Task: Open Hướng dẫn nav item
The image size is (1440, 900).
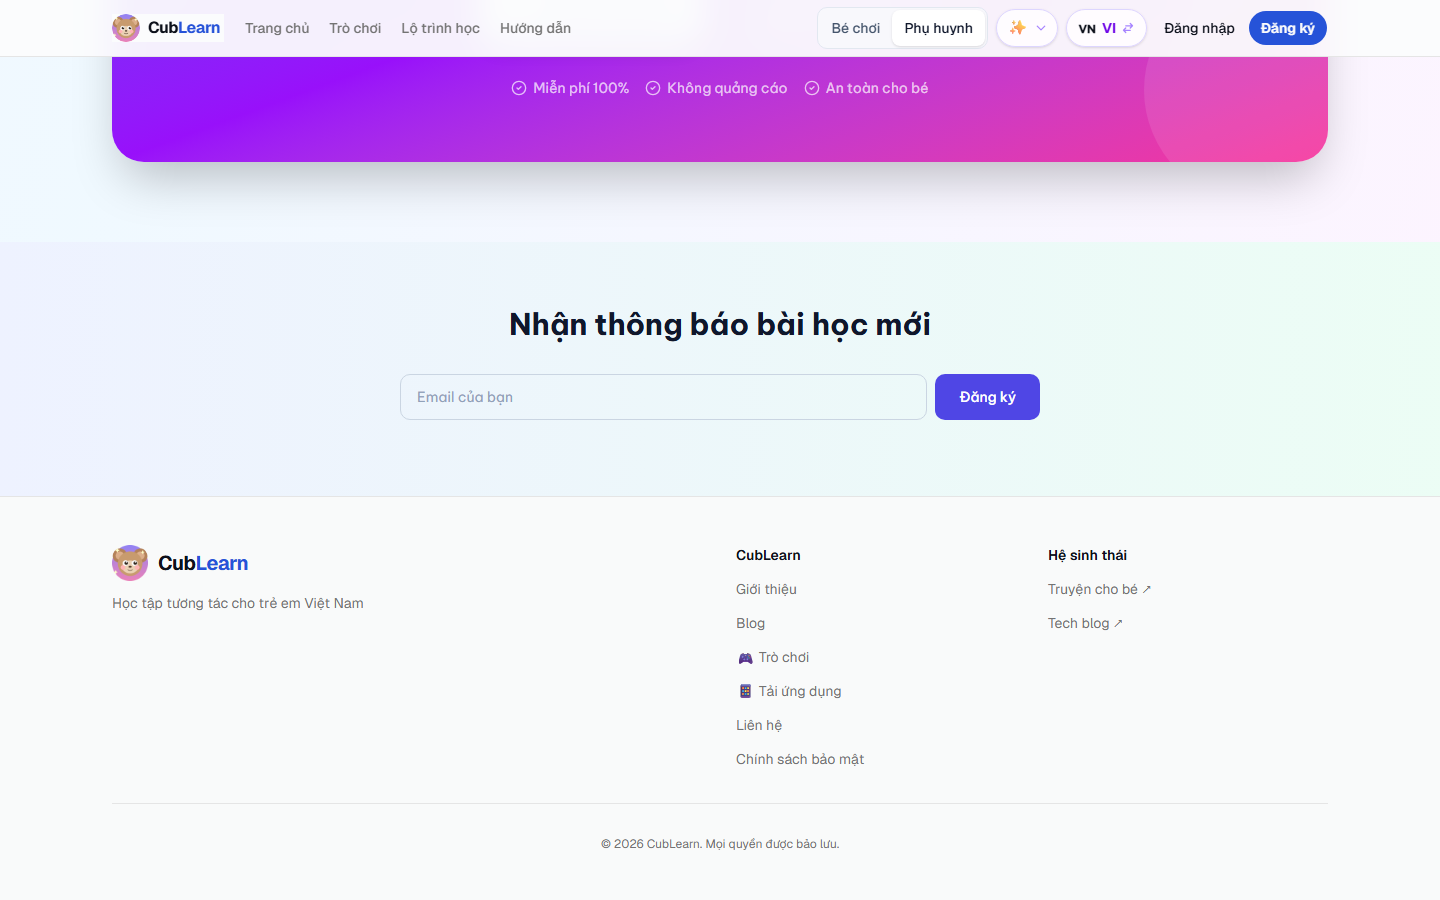Action: point(536,28)
